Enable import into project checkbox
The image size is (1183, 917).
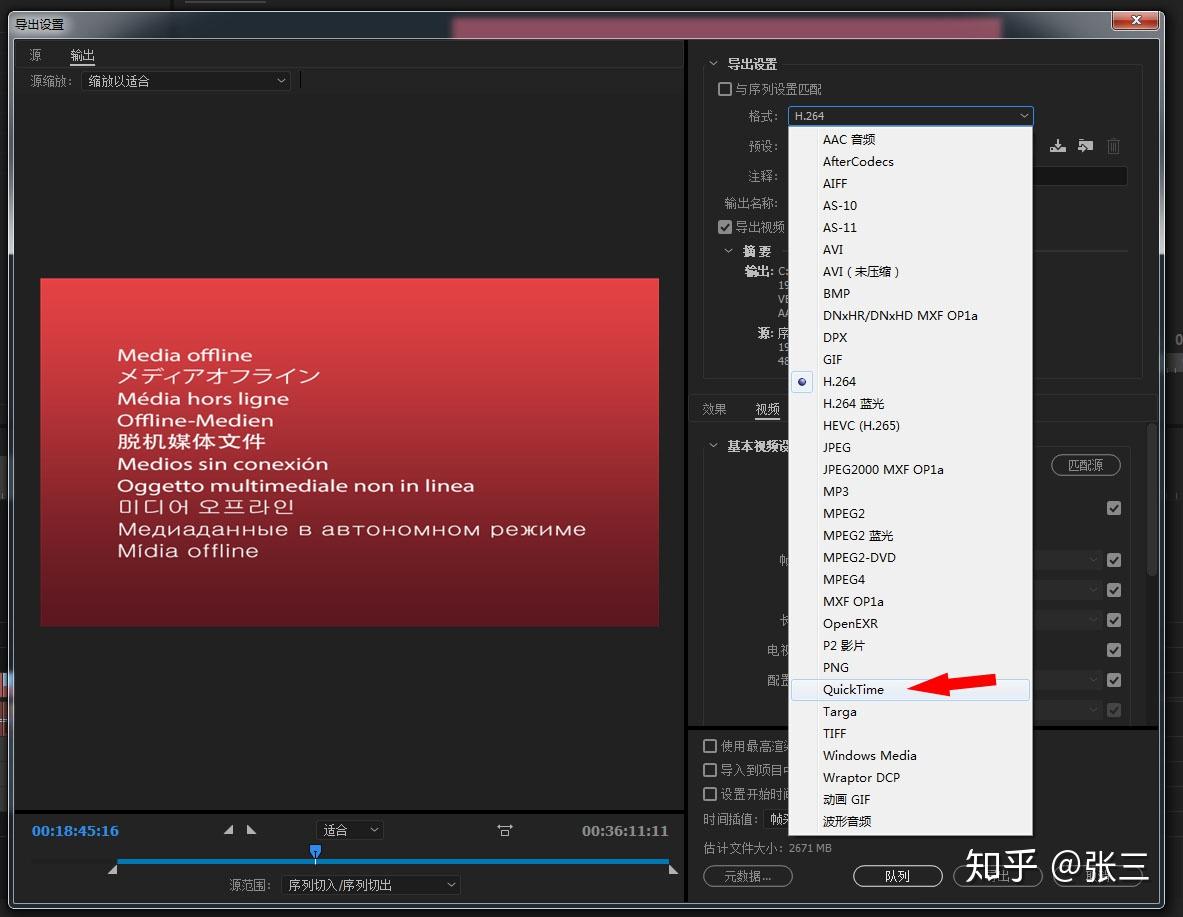pyautogui.click(x=710, y=770)
